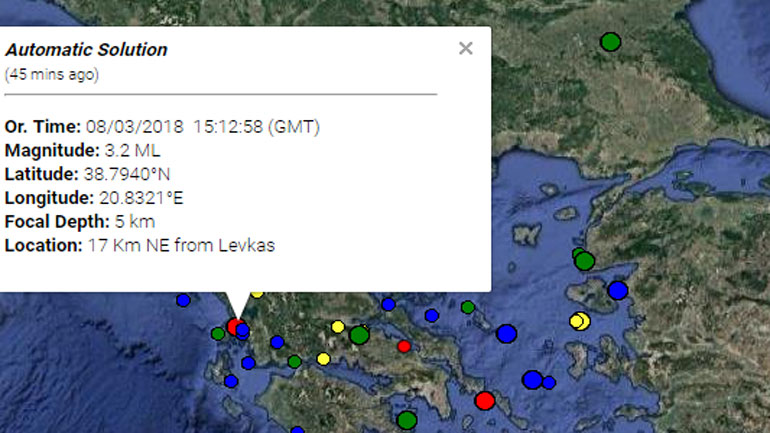
Task: Click the small red marker in central mainland Greece
Action: (404, 347)
